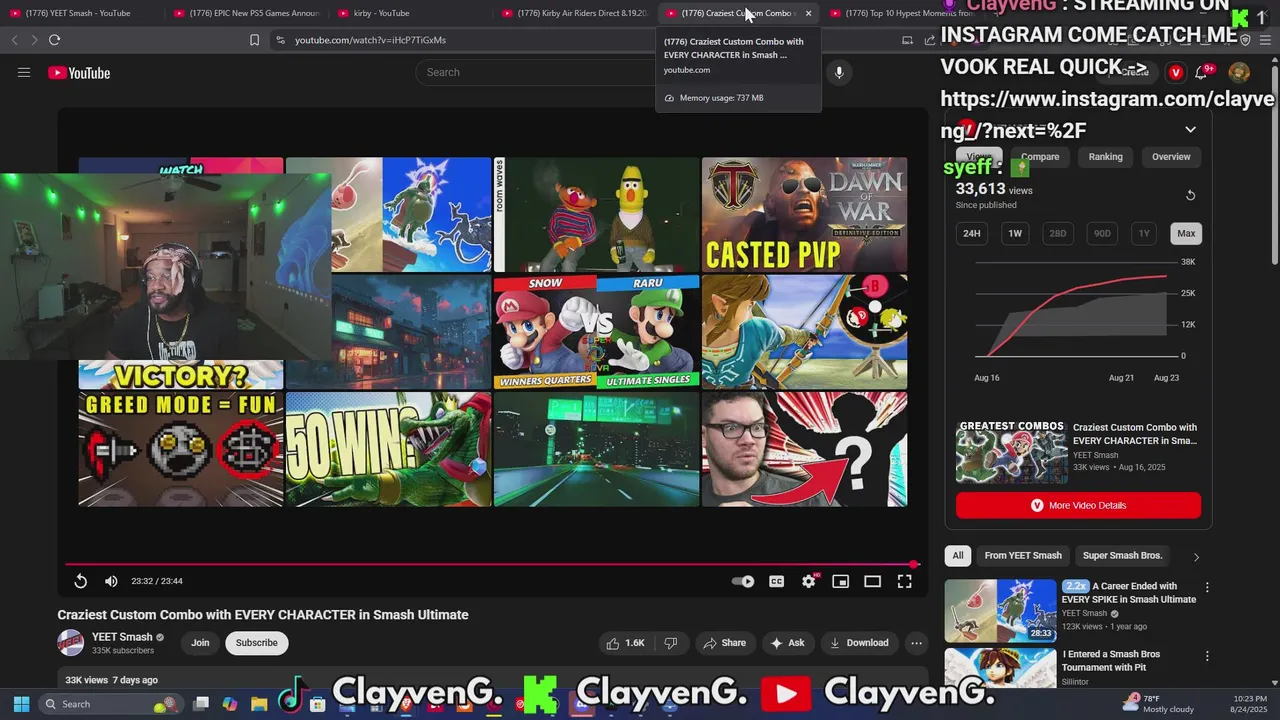1280x720 pixels.
Task: Show more filter chips with the right arrow
Action: point(1196,557)
